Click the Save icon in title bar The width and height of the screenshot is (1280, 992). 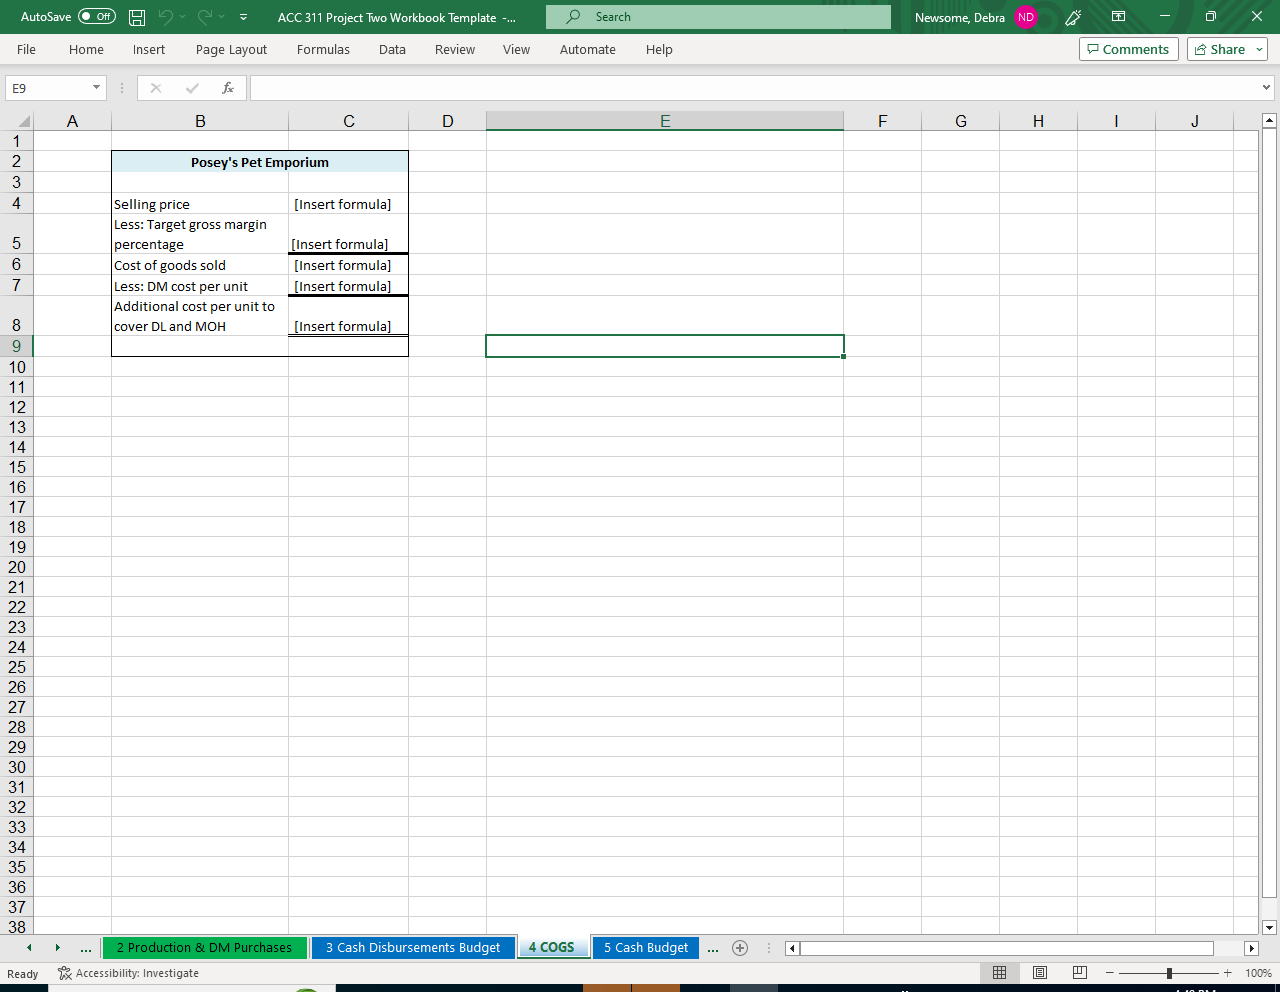(x=138, y=17)
